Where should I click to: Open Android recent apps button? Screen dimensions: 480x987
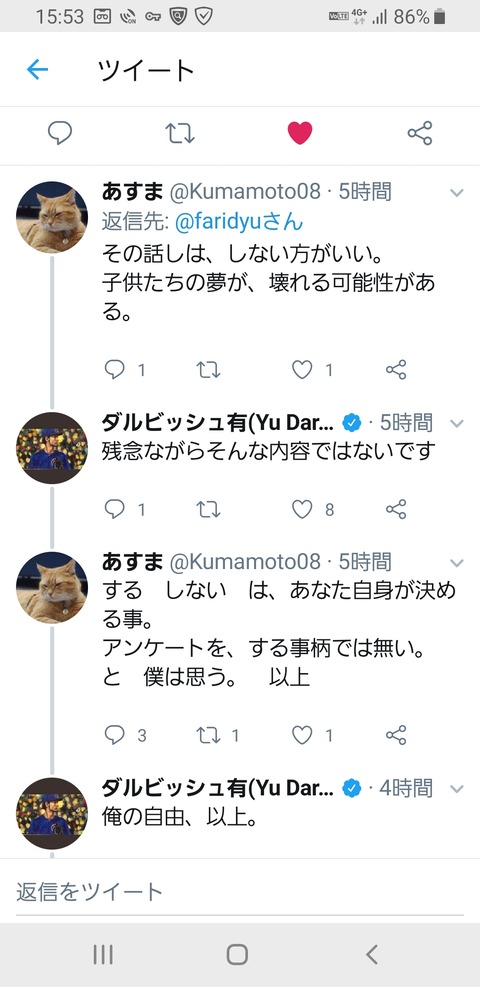[103, 954]
